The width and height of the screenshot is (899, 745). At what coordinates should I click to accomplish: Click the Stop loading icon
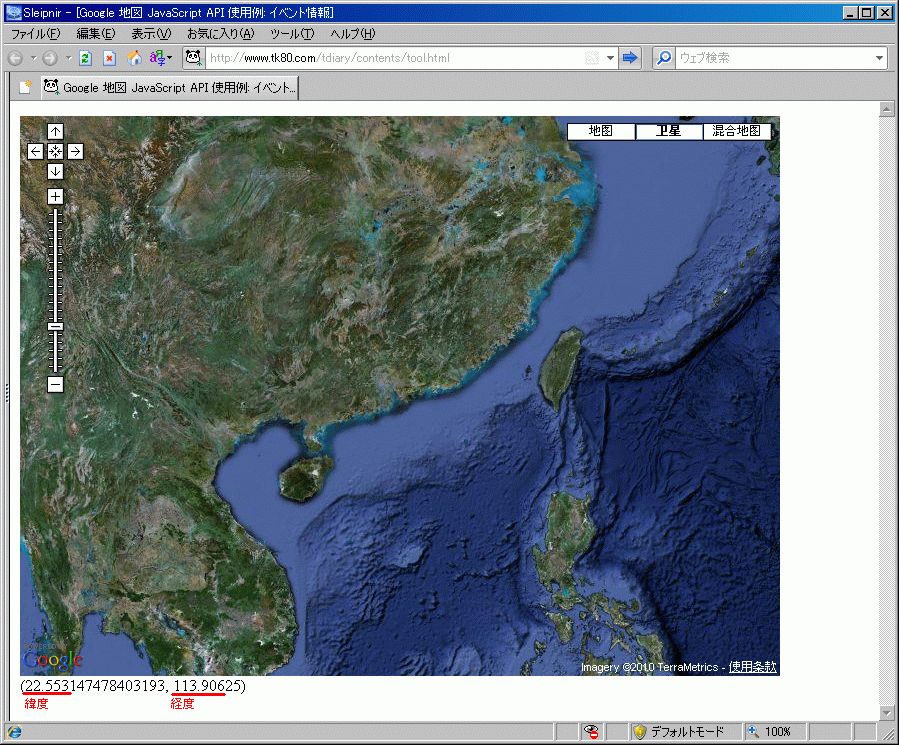[x=109, y=58]
